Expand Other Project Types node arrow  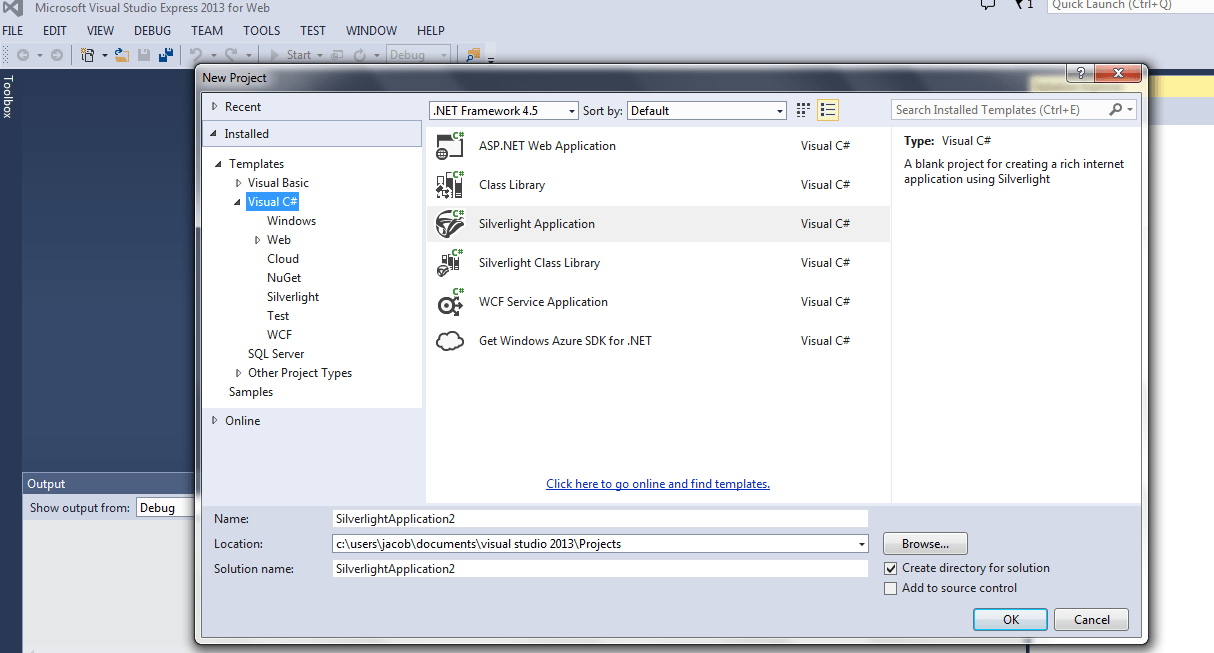tap(238, 373)
